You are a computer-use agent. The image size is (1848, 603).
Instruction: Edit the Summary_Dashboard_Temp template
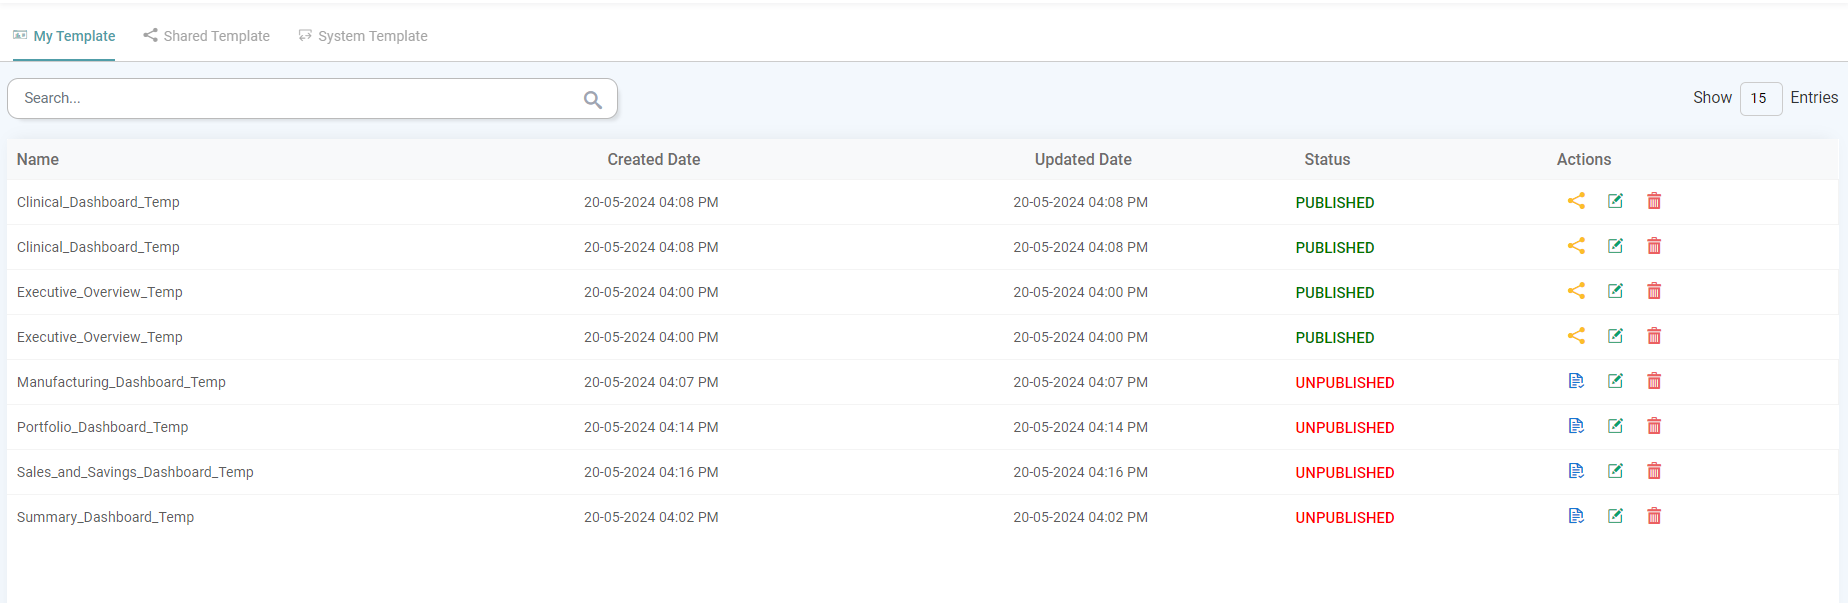tap(1615, 516)
